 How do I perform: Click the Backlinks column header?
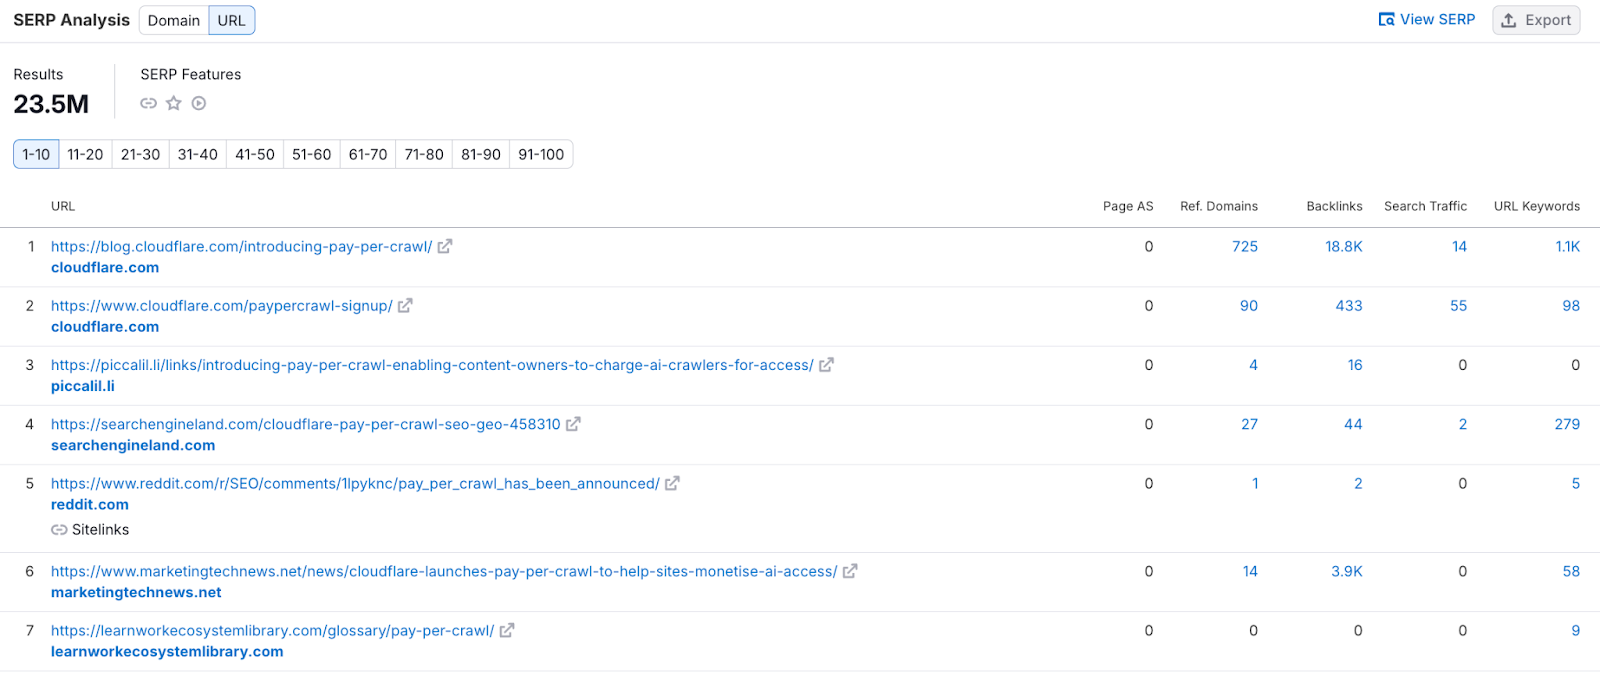click(1334, 206)
